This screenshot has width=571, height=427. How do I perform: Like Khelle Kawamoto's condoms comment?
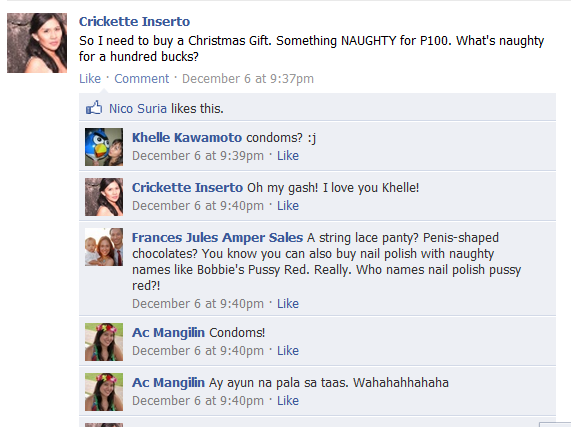[x=288, y=156]
